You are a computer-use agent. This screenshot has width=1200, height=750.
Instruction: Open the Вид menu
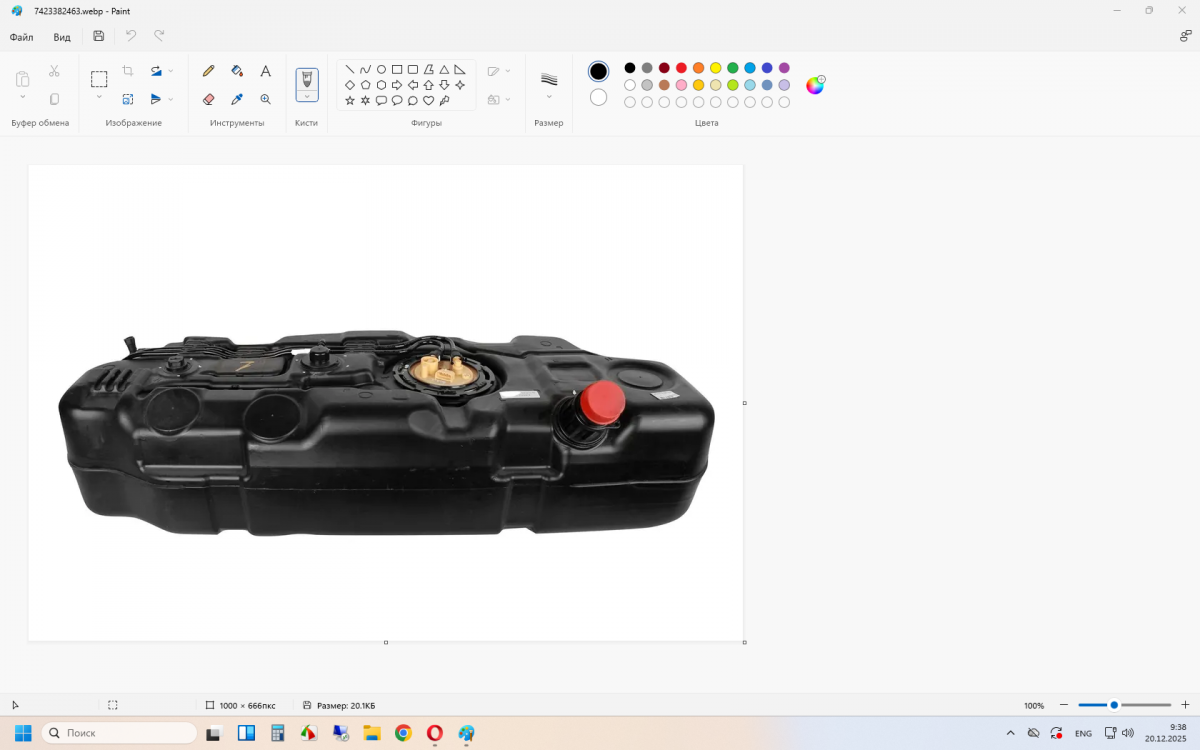(62, 37)
